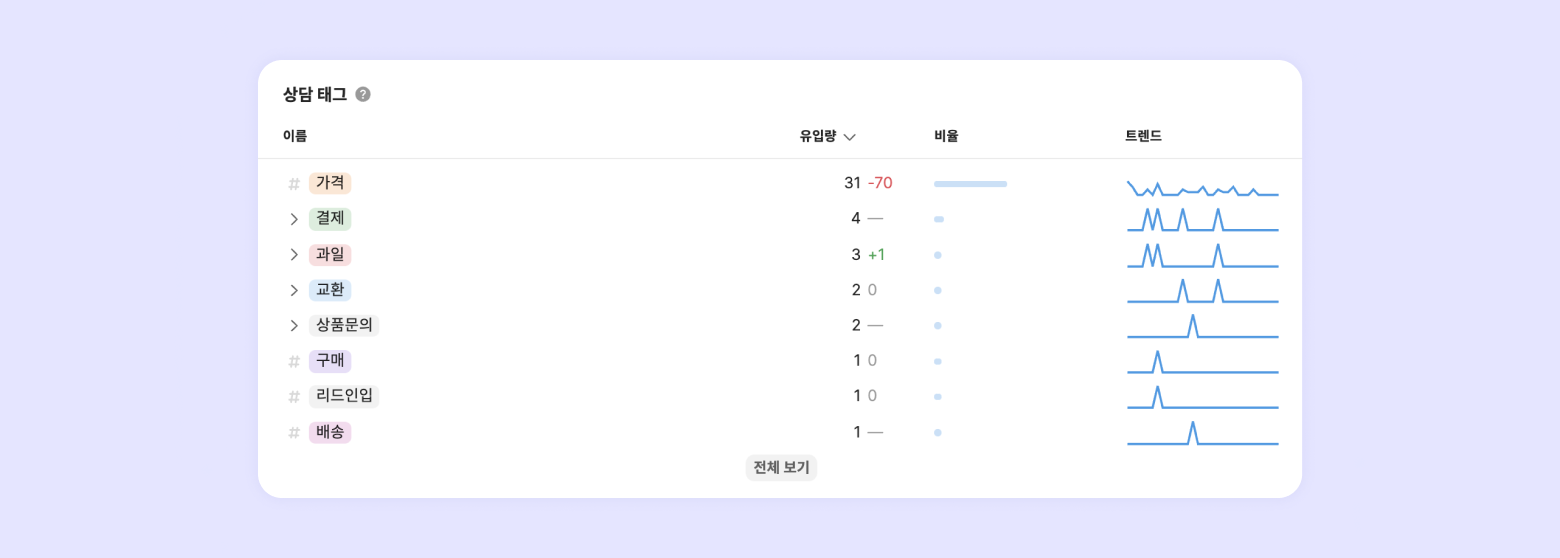
Task: Select the 리드인입 tag label
Action: coord(344,396)
